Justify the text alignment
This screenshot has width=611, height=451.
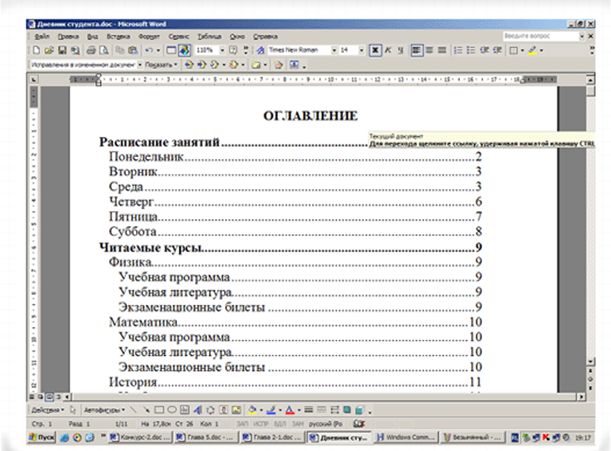click(x=442, y=50)
